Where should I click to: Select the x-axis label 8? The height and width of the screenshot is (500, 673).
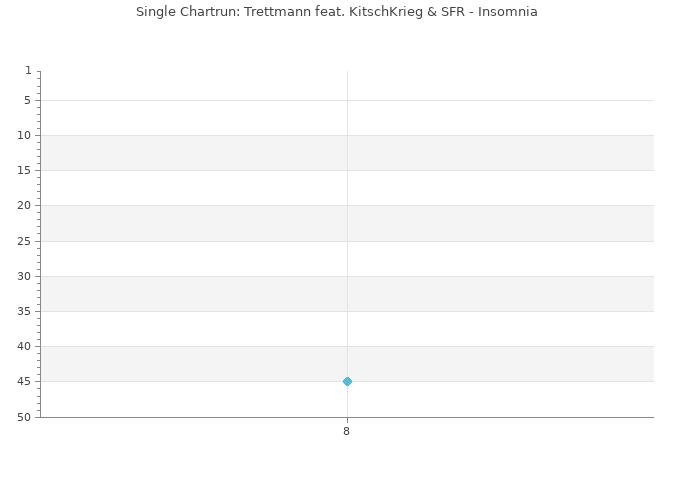click(346, 431)
